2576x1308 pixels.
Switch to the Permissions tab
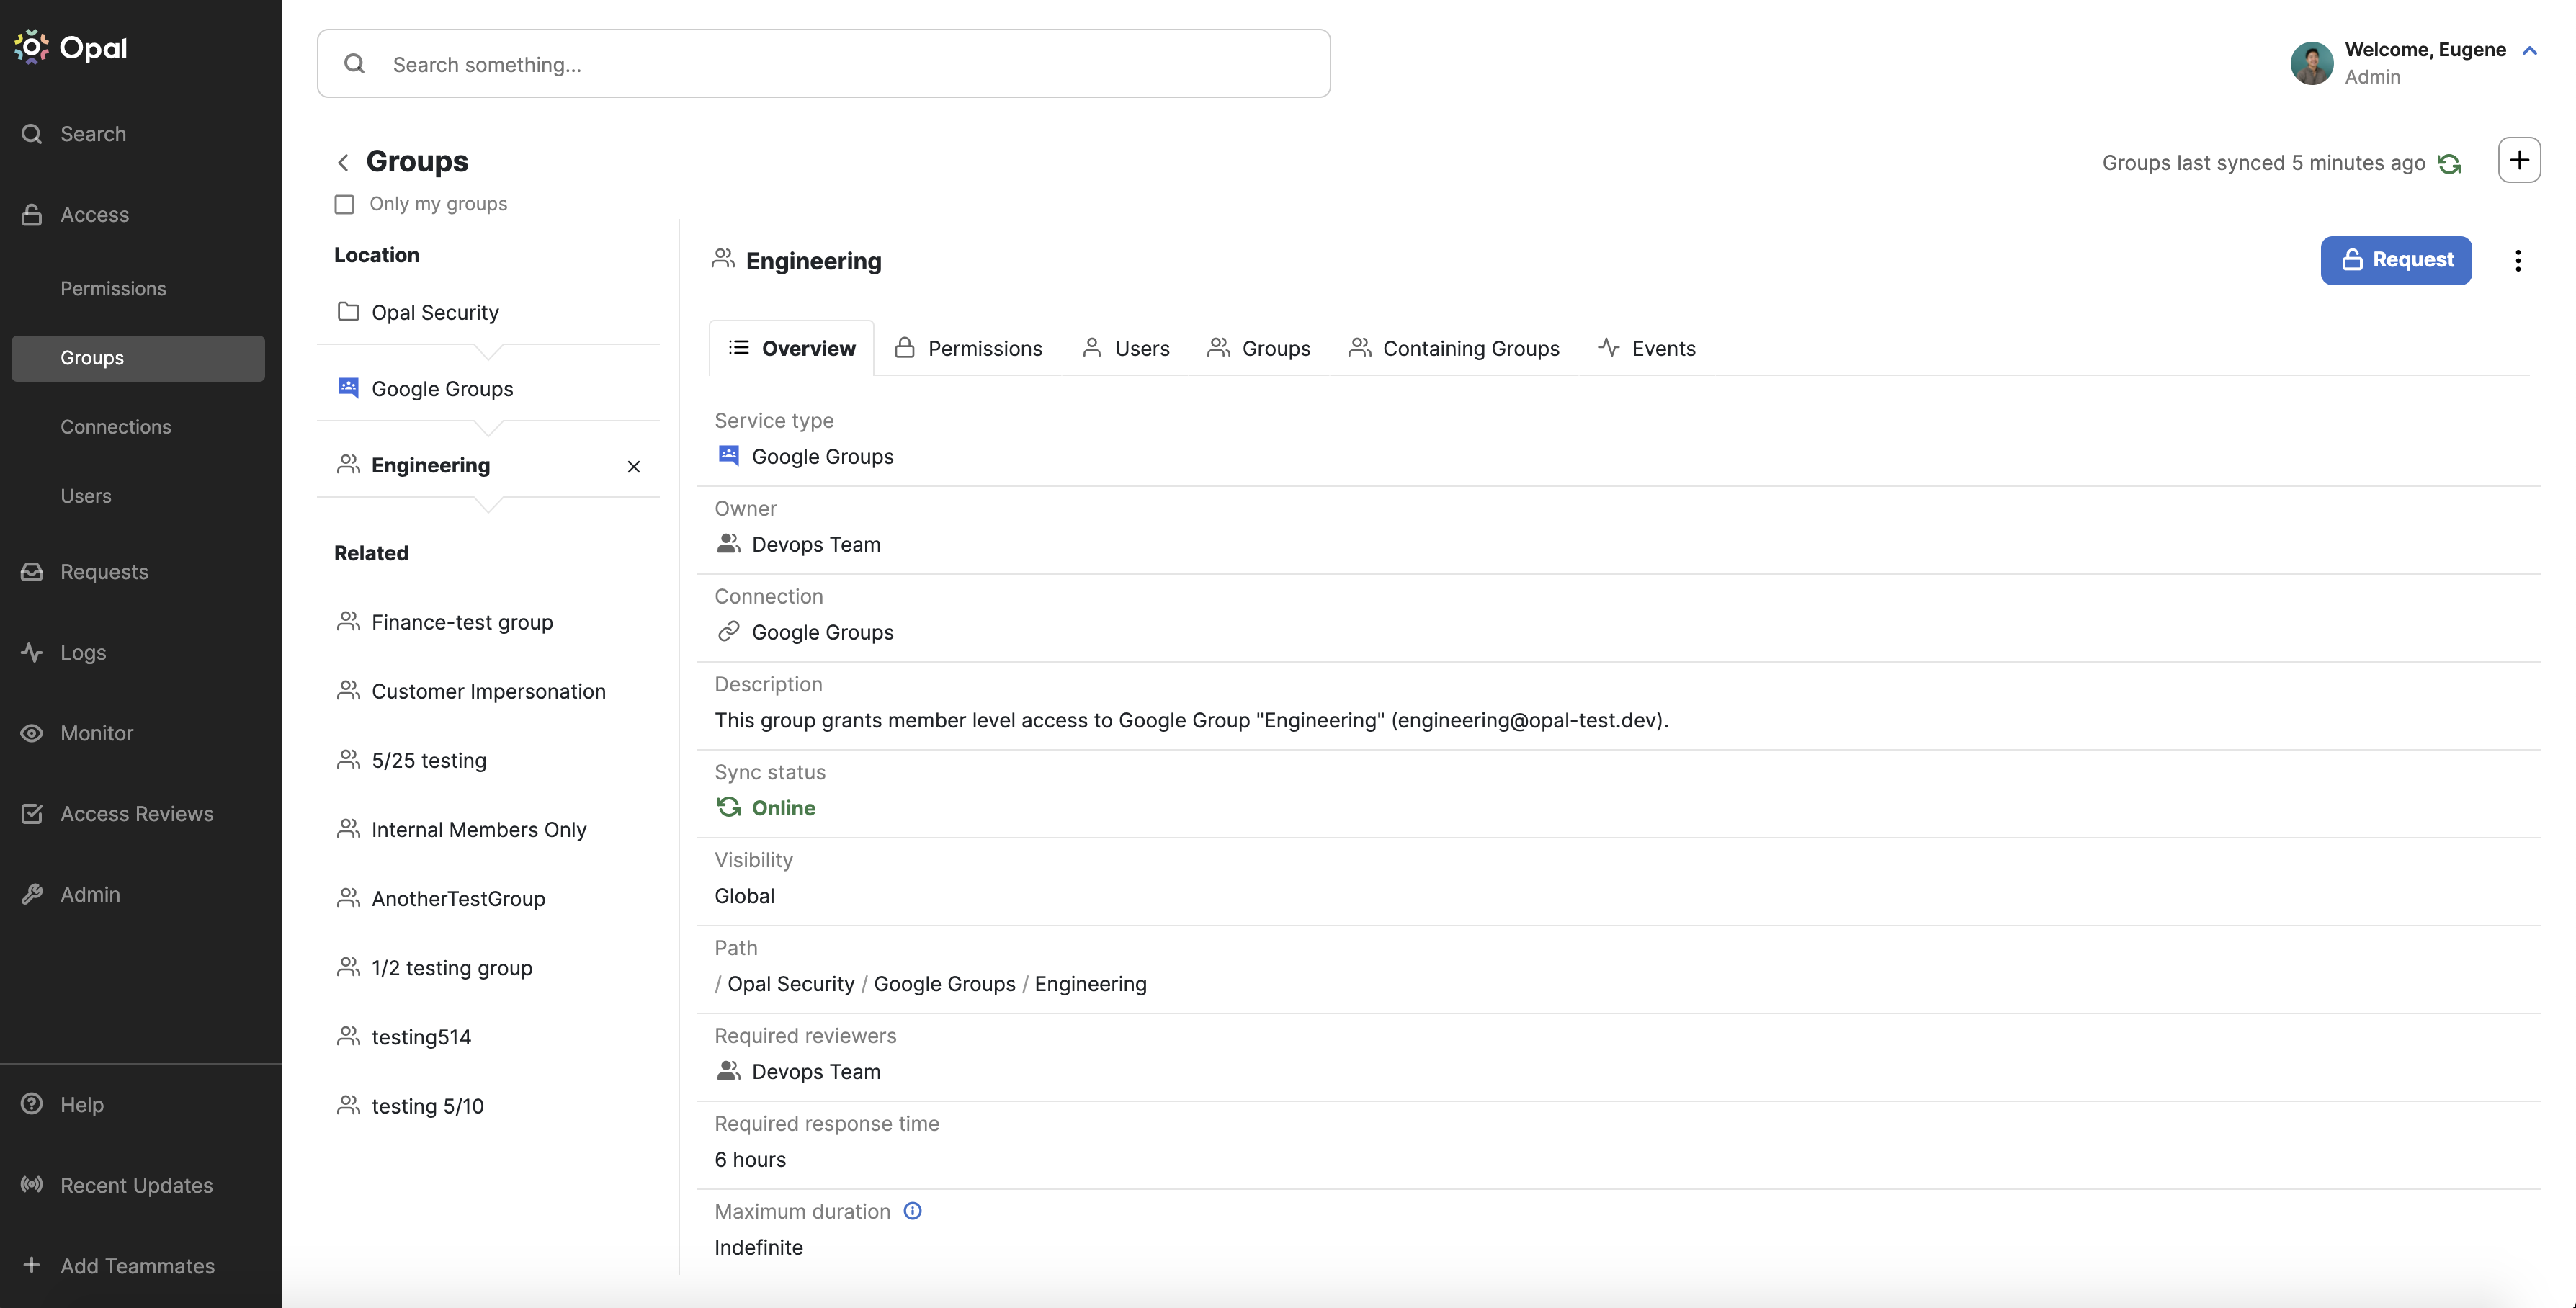point(968,348)
